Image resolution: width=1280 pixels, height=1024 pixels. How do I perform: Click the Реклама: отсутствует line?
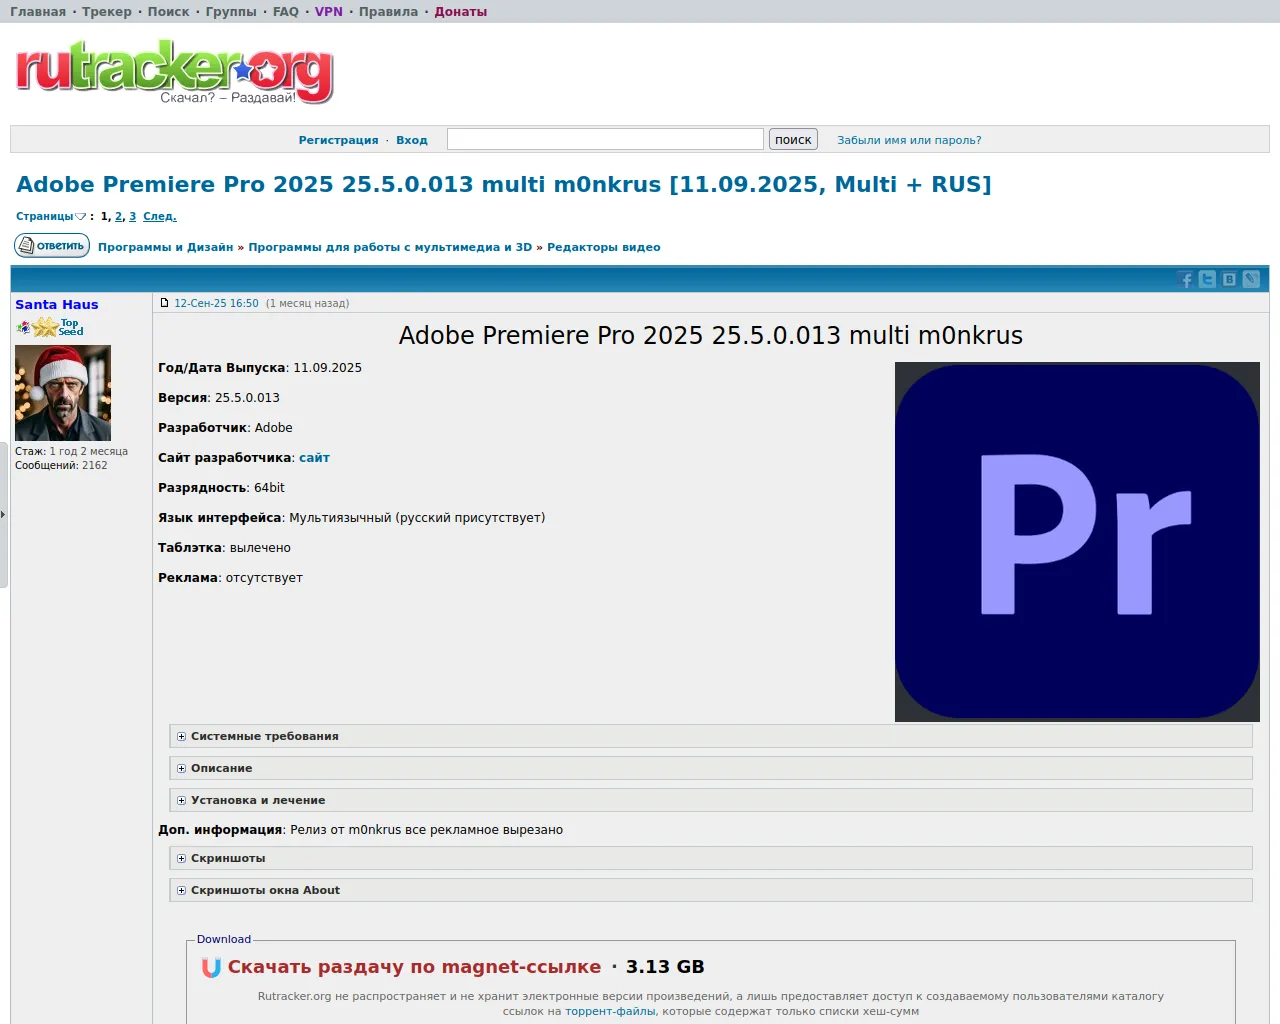230,578
